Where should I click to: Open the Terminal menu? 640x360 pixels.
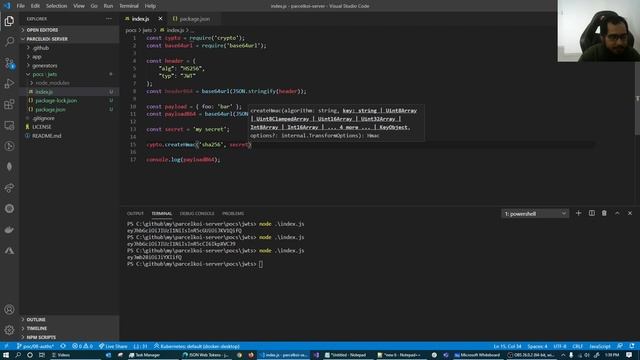pos(129,6)
